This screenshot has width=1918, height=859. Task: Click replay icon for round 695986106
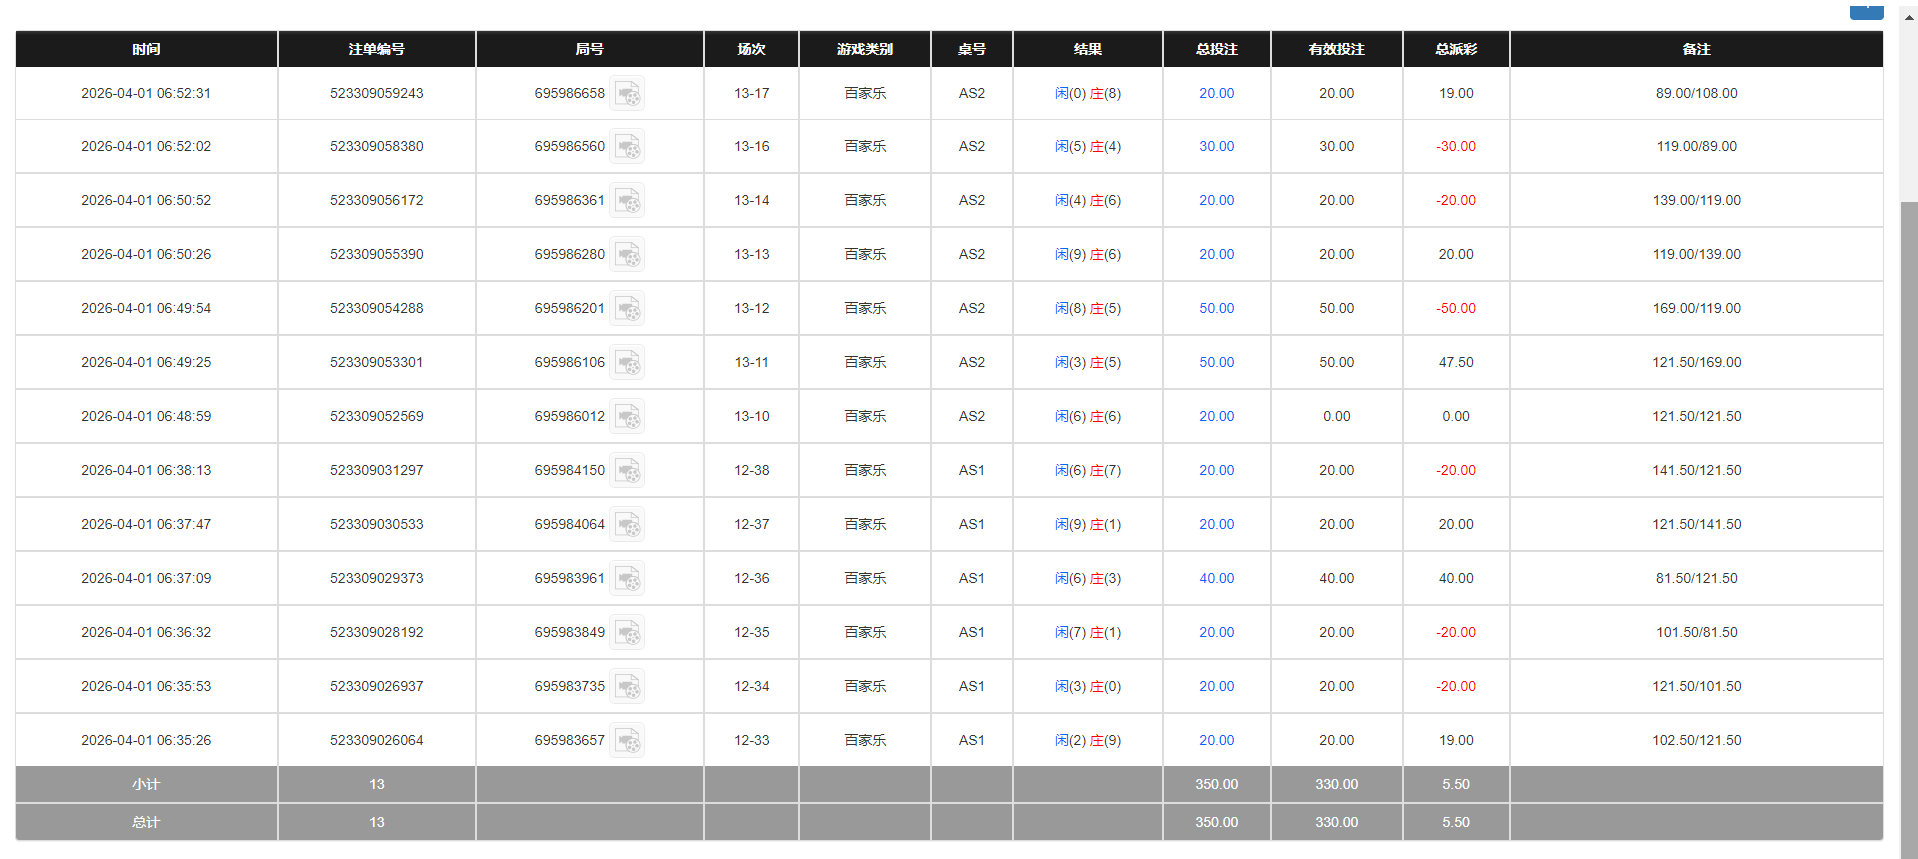pyautogui.click(x=627, y=363)
